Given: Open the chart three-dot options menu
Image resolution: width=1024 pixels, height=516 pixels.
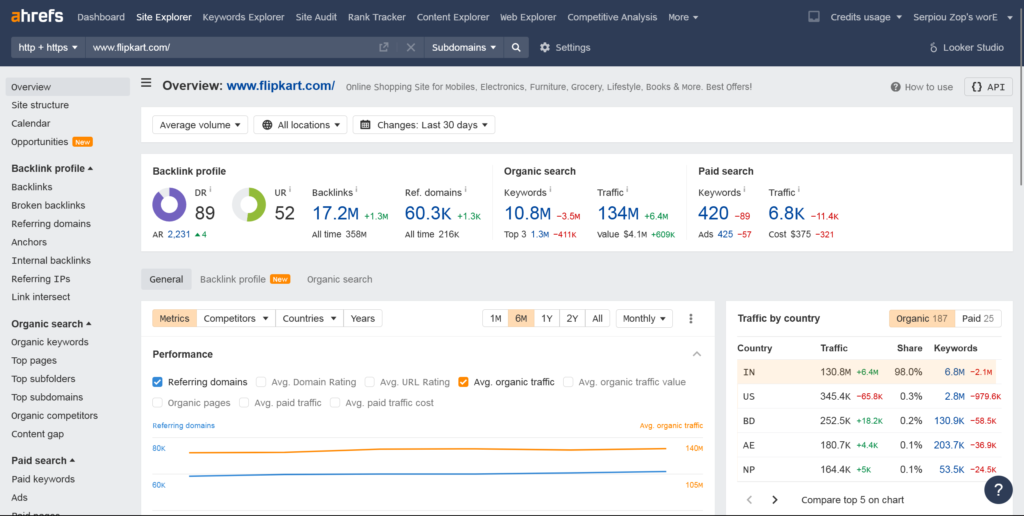Looking at the screenshot, I should click(690, 318).
